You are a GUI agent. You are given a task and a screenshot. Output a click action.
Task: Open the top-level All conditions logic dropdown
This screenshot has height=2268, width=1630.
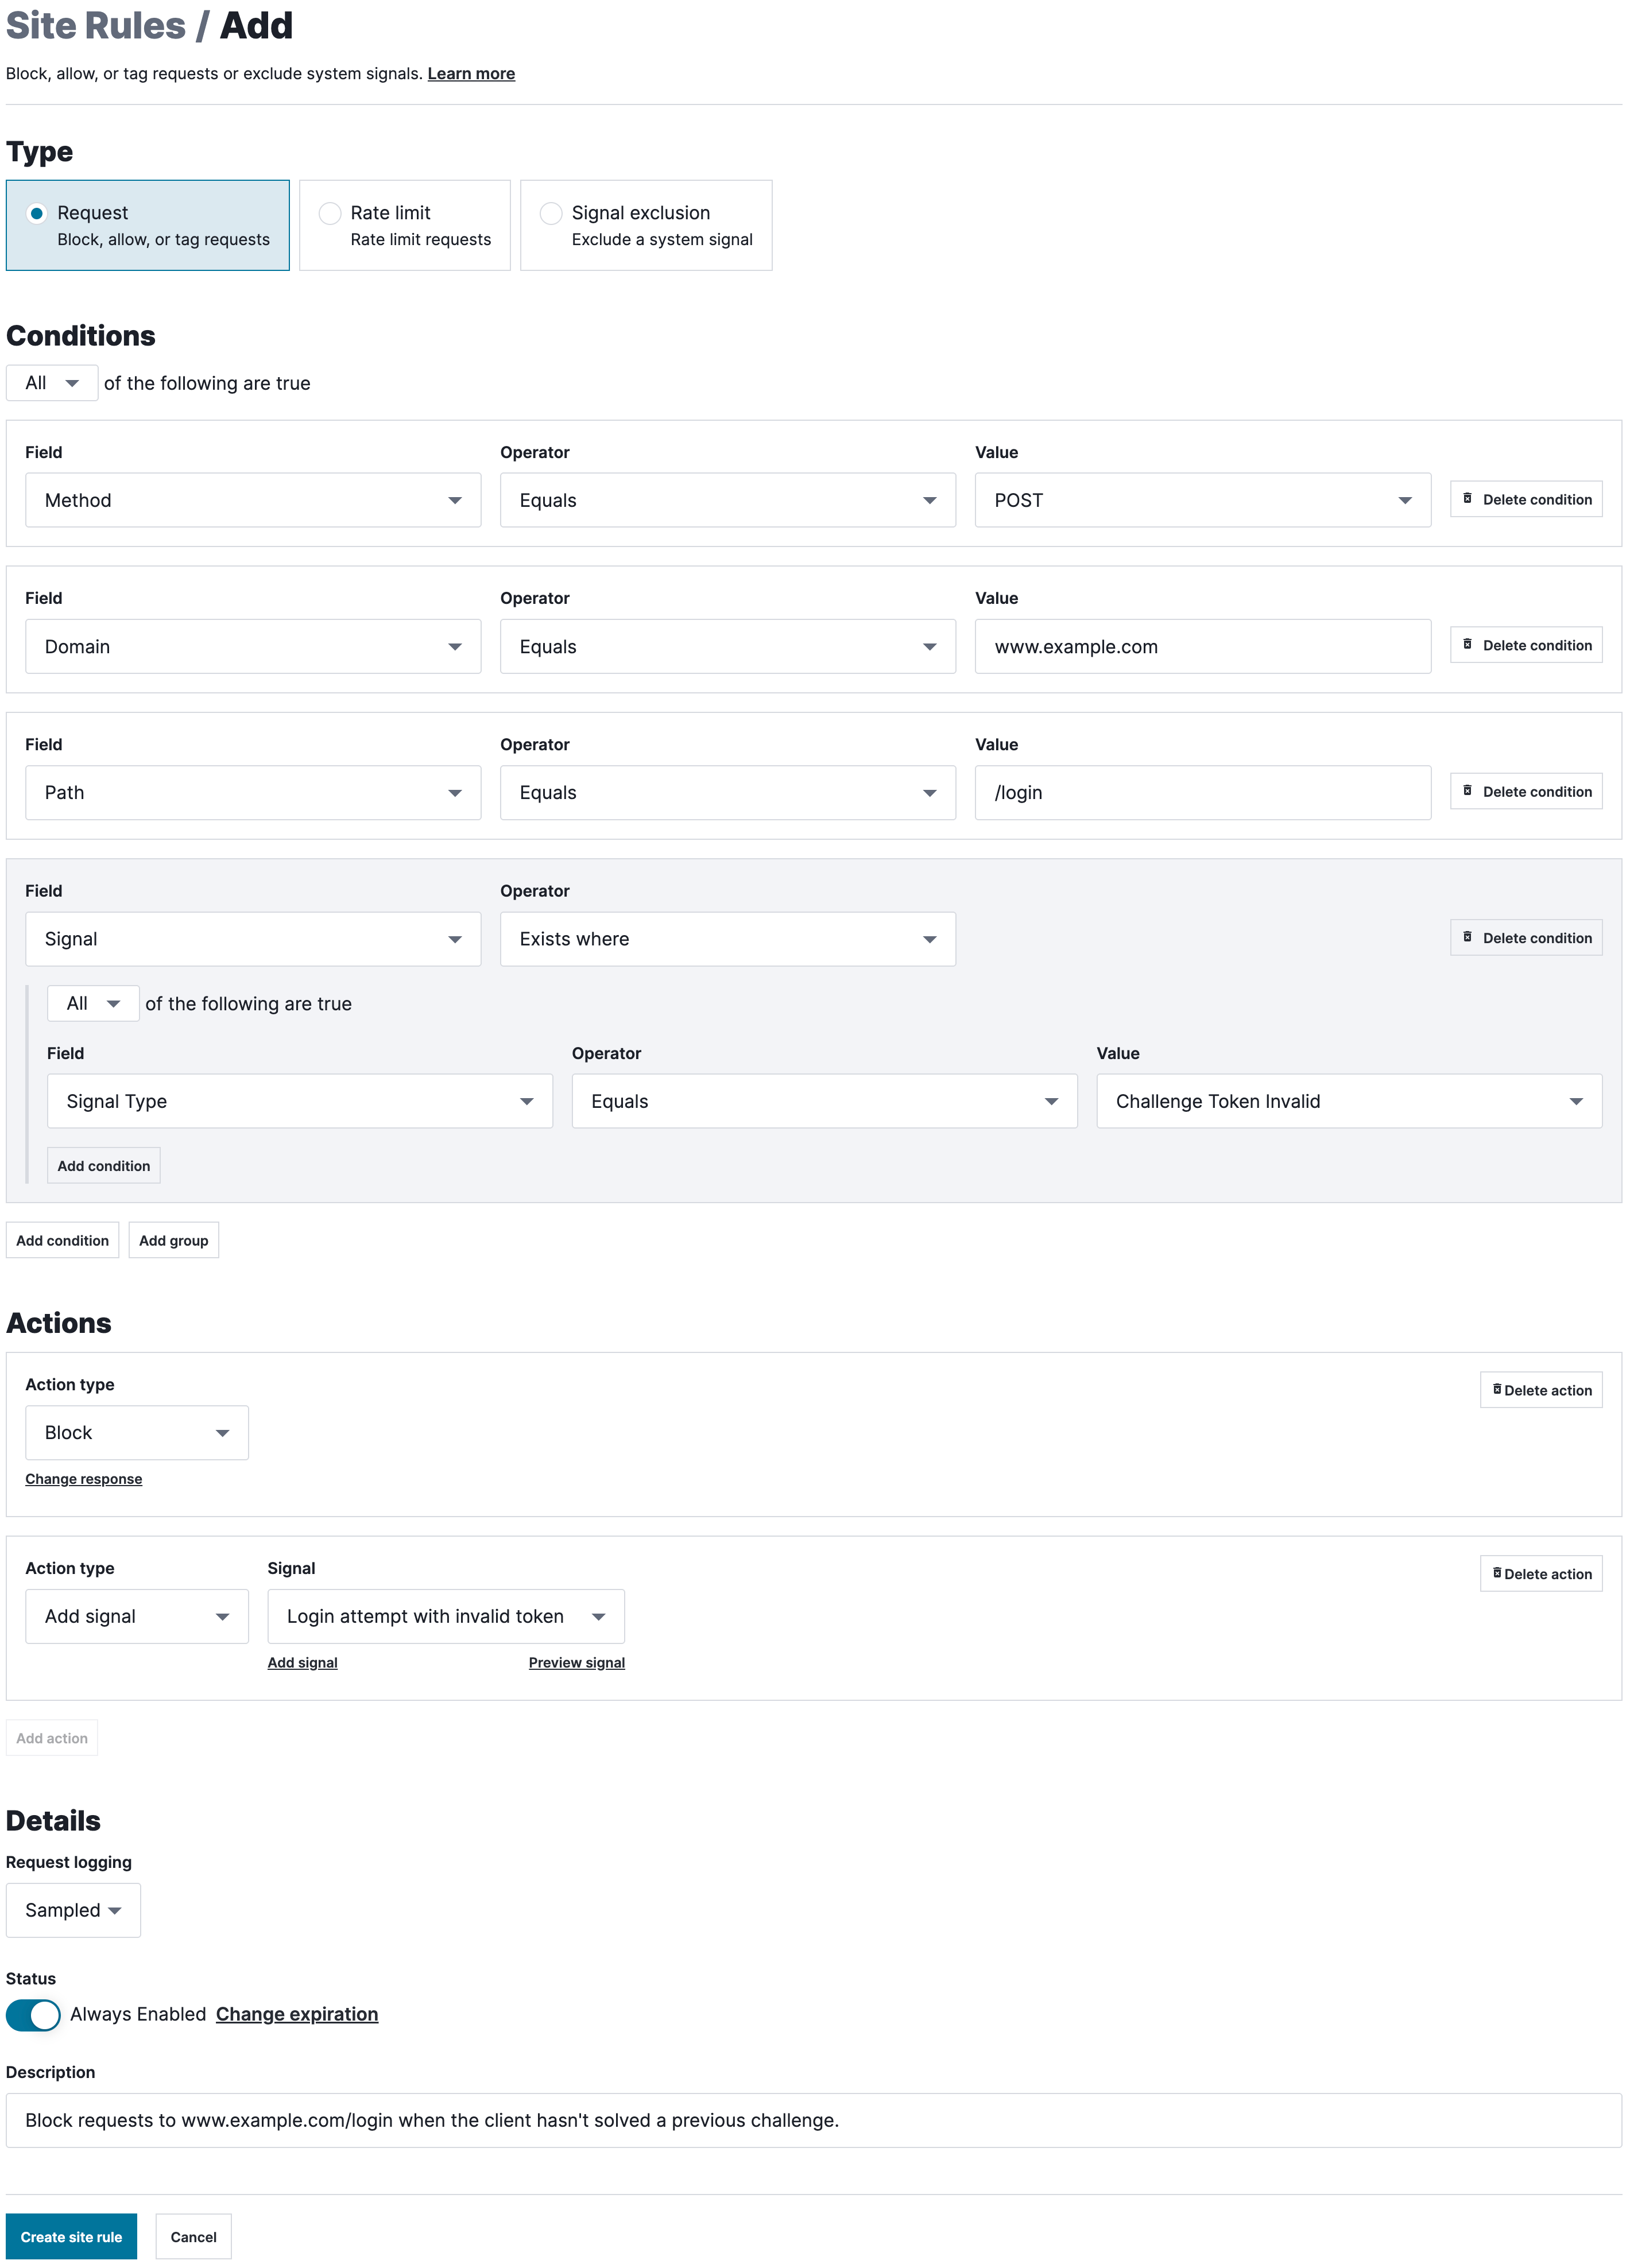[51, 383]
